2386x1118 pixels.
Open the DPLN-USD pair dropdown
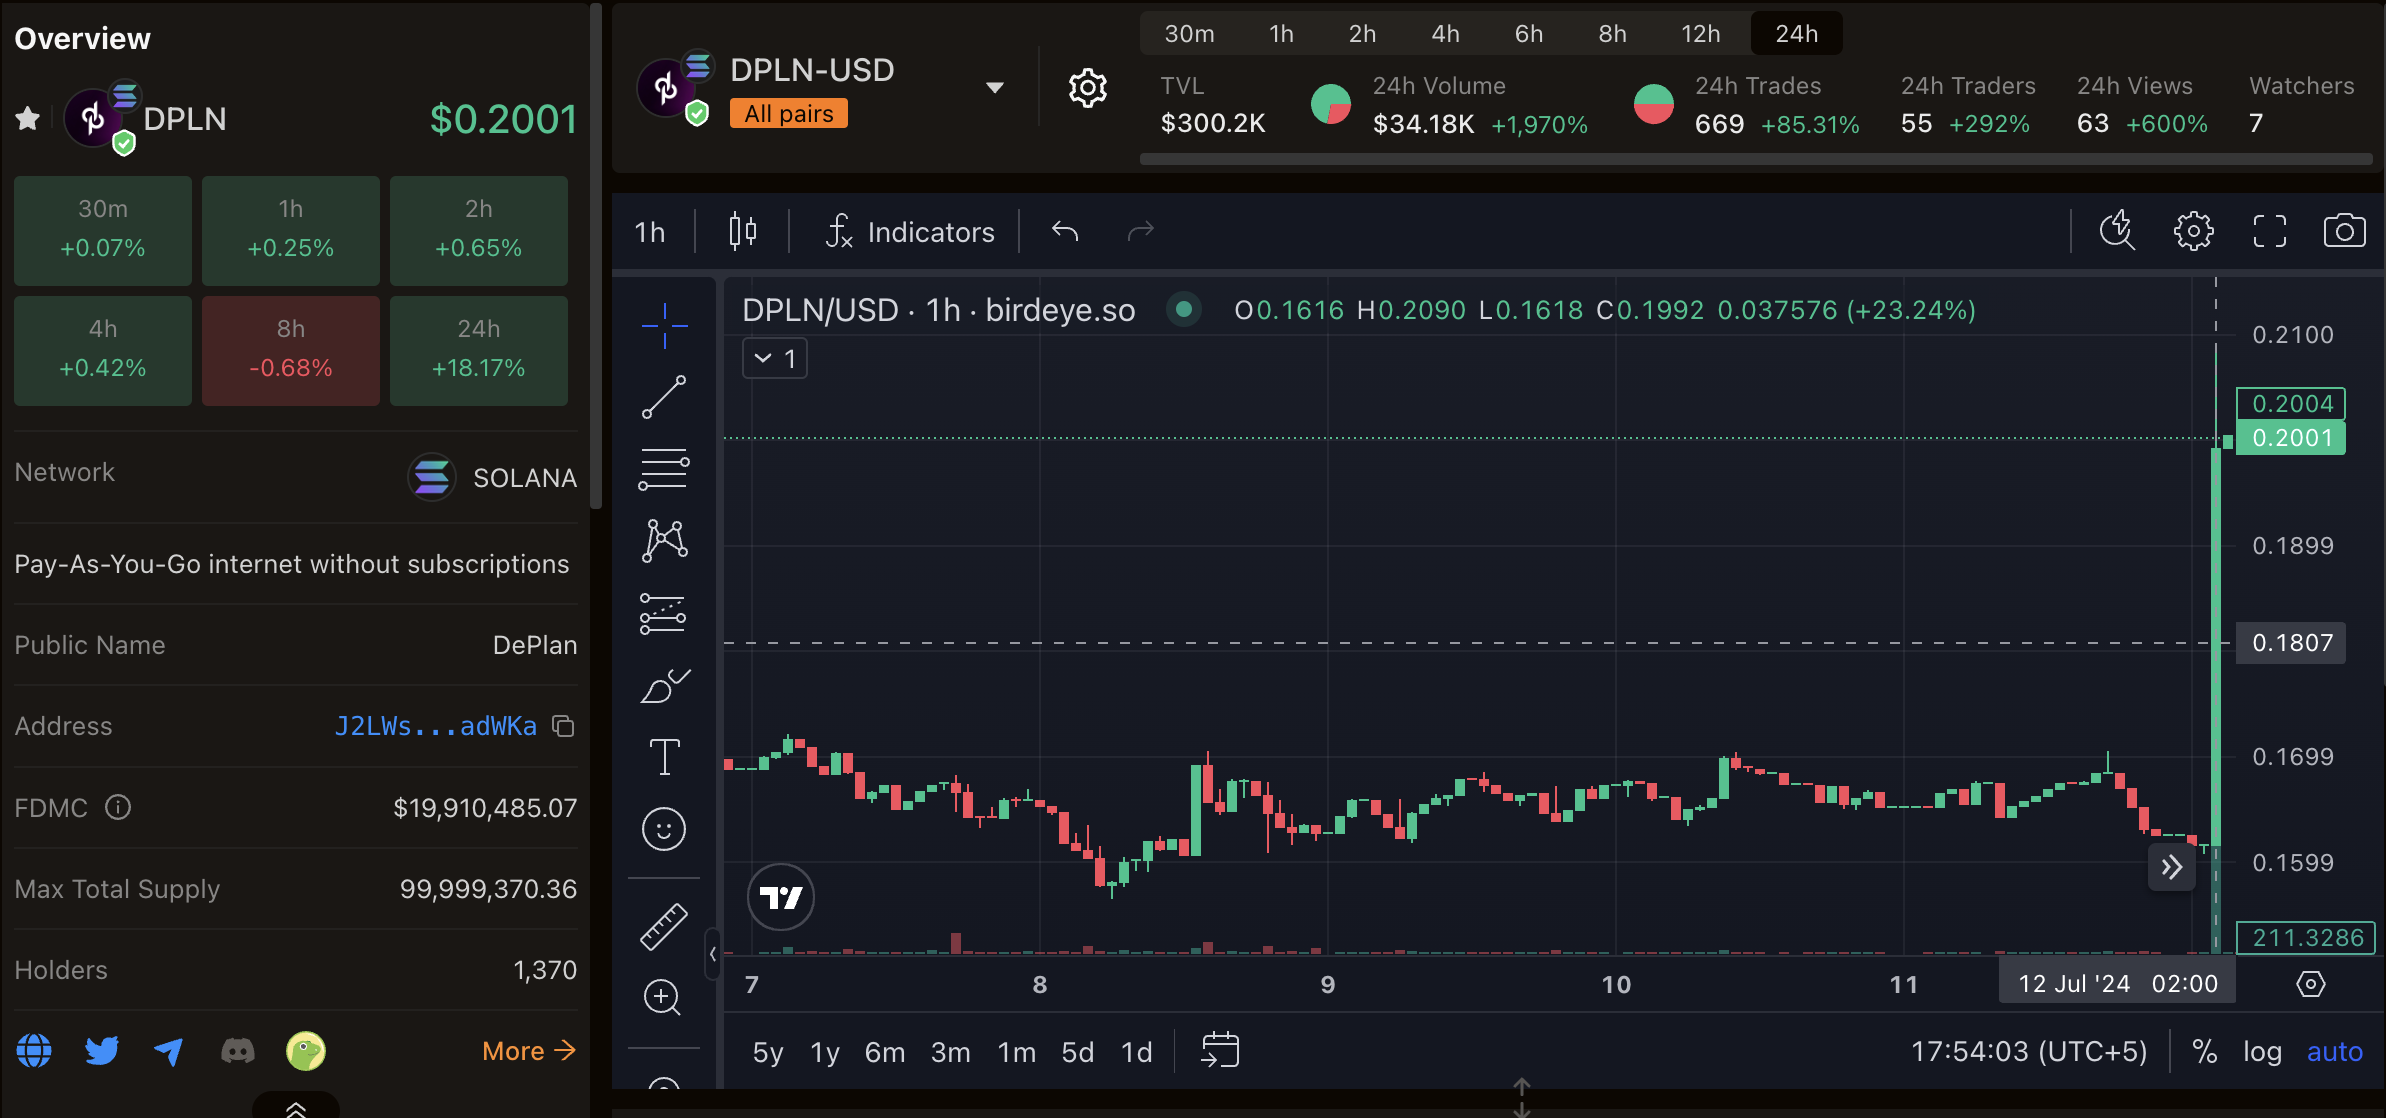[x=994, y=88]
